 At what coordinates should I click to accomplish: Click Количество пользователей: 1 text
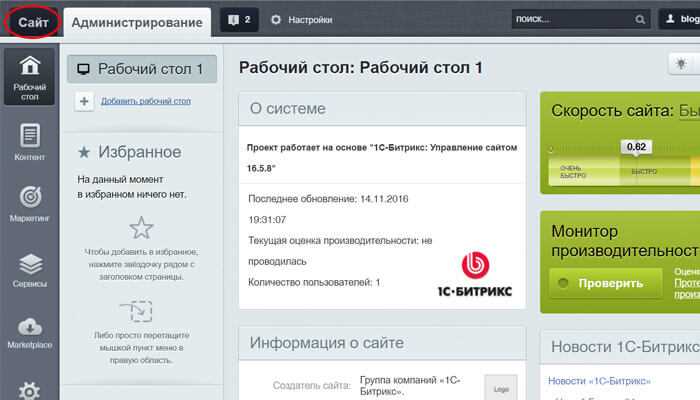314,282
